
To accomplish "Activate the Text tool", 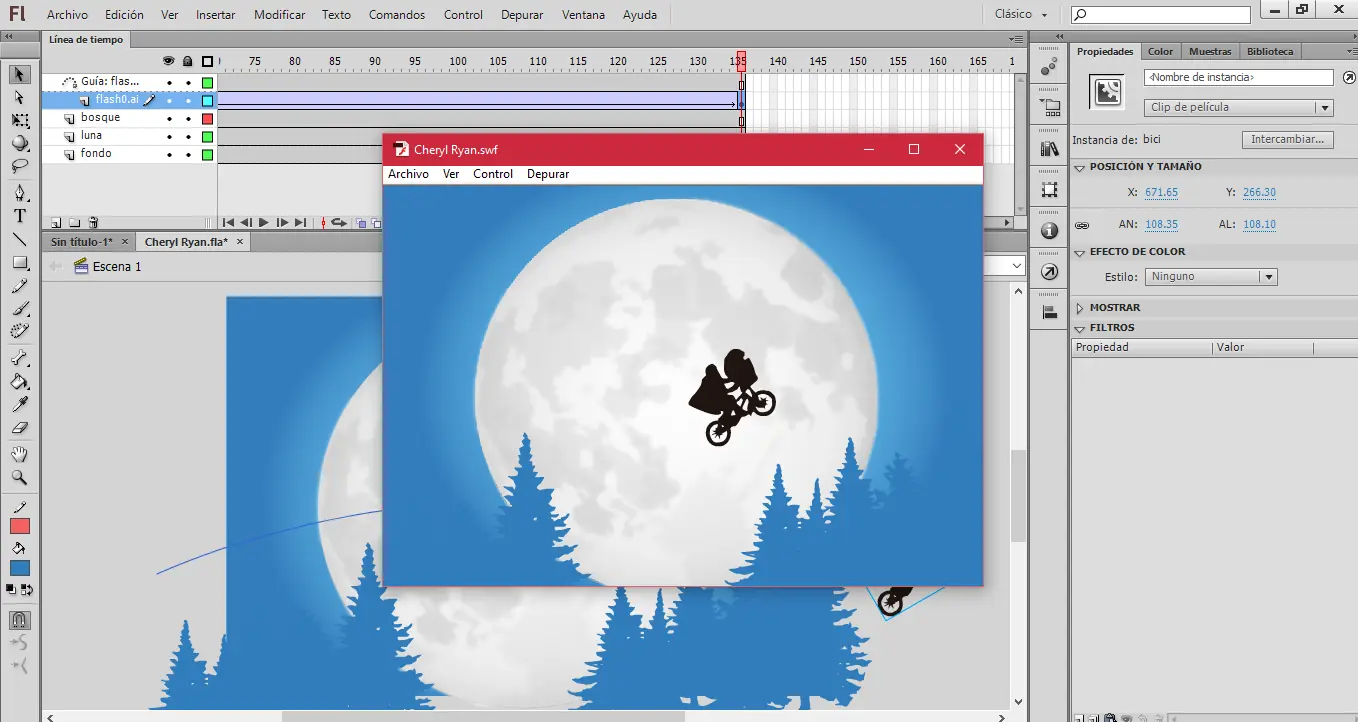I will [20, 216].
